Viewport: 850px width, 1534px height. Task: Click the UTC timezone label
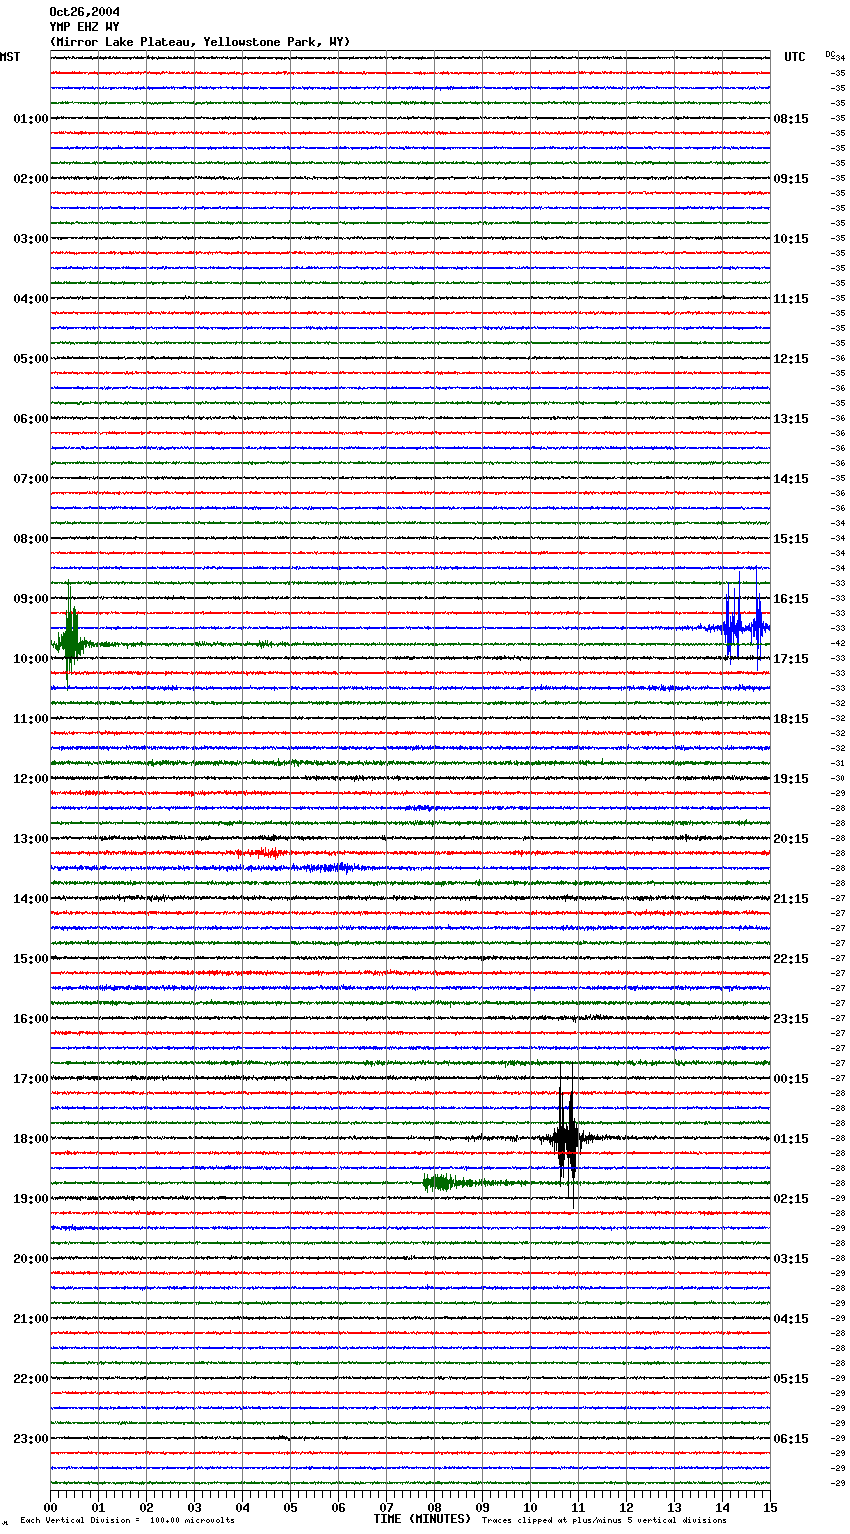(794, 57)
